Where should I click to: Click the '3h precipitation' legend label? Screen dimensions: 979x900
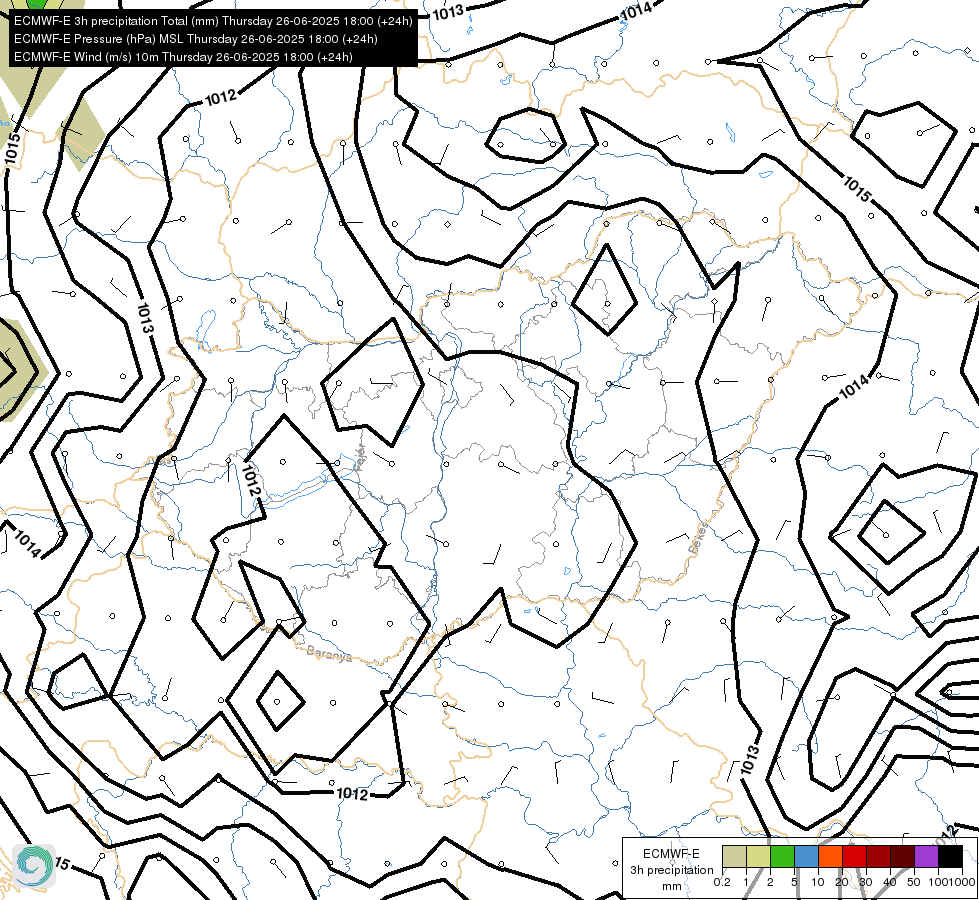pyautogui.click(x=671, y=870)
